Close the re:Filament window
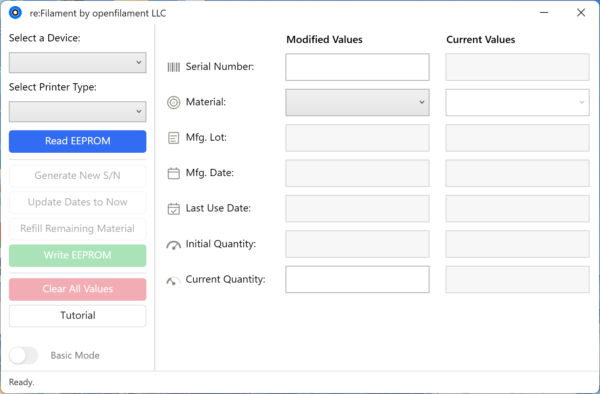 pos(581,13)
